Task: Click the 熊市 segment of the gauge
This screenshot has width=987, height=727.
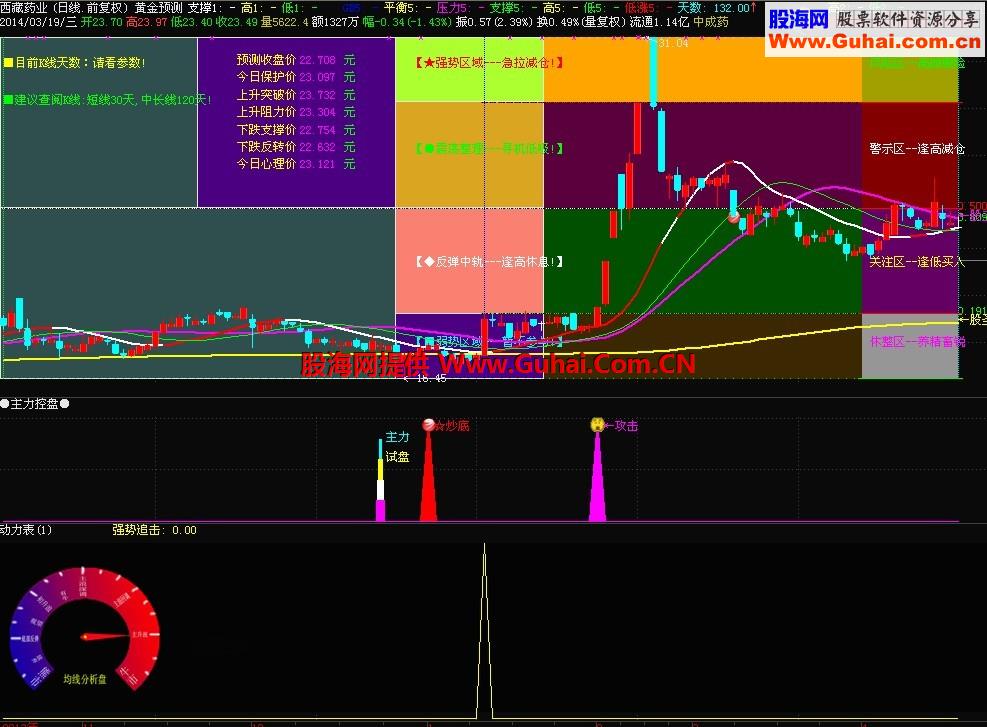Action: pos(41,677)
